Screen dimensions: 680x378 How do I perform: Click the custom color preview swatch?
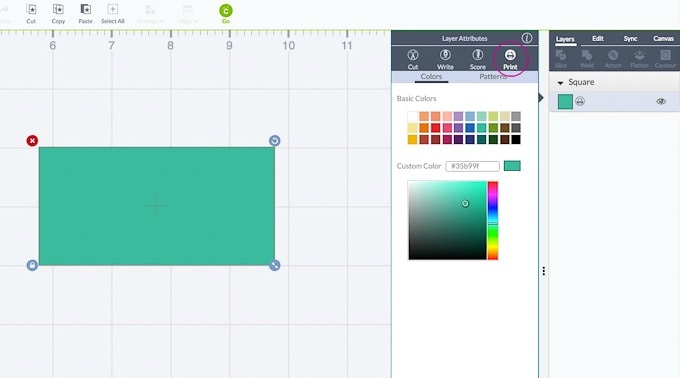pos(512,166)
